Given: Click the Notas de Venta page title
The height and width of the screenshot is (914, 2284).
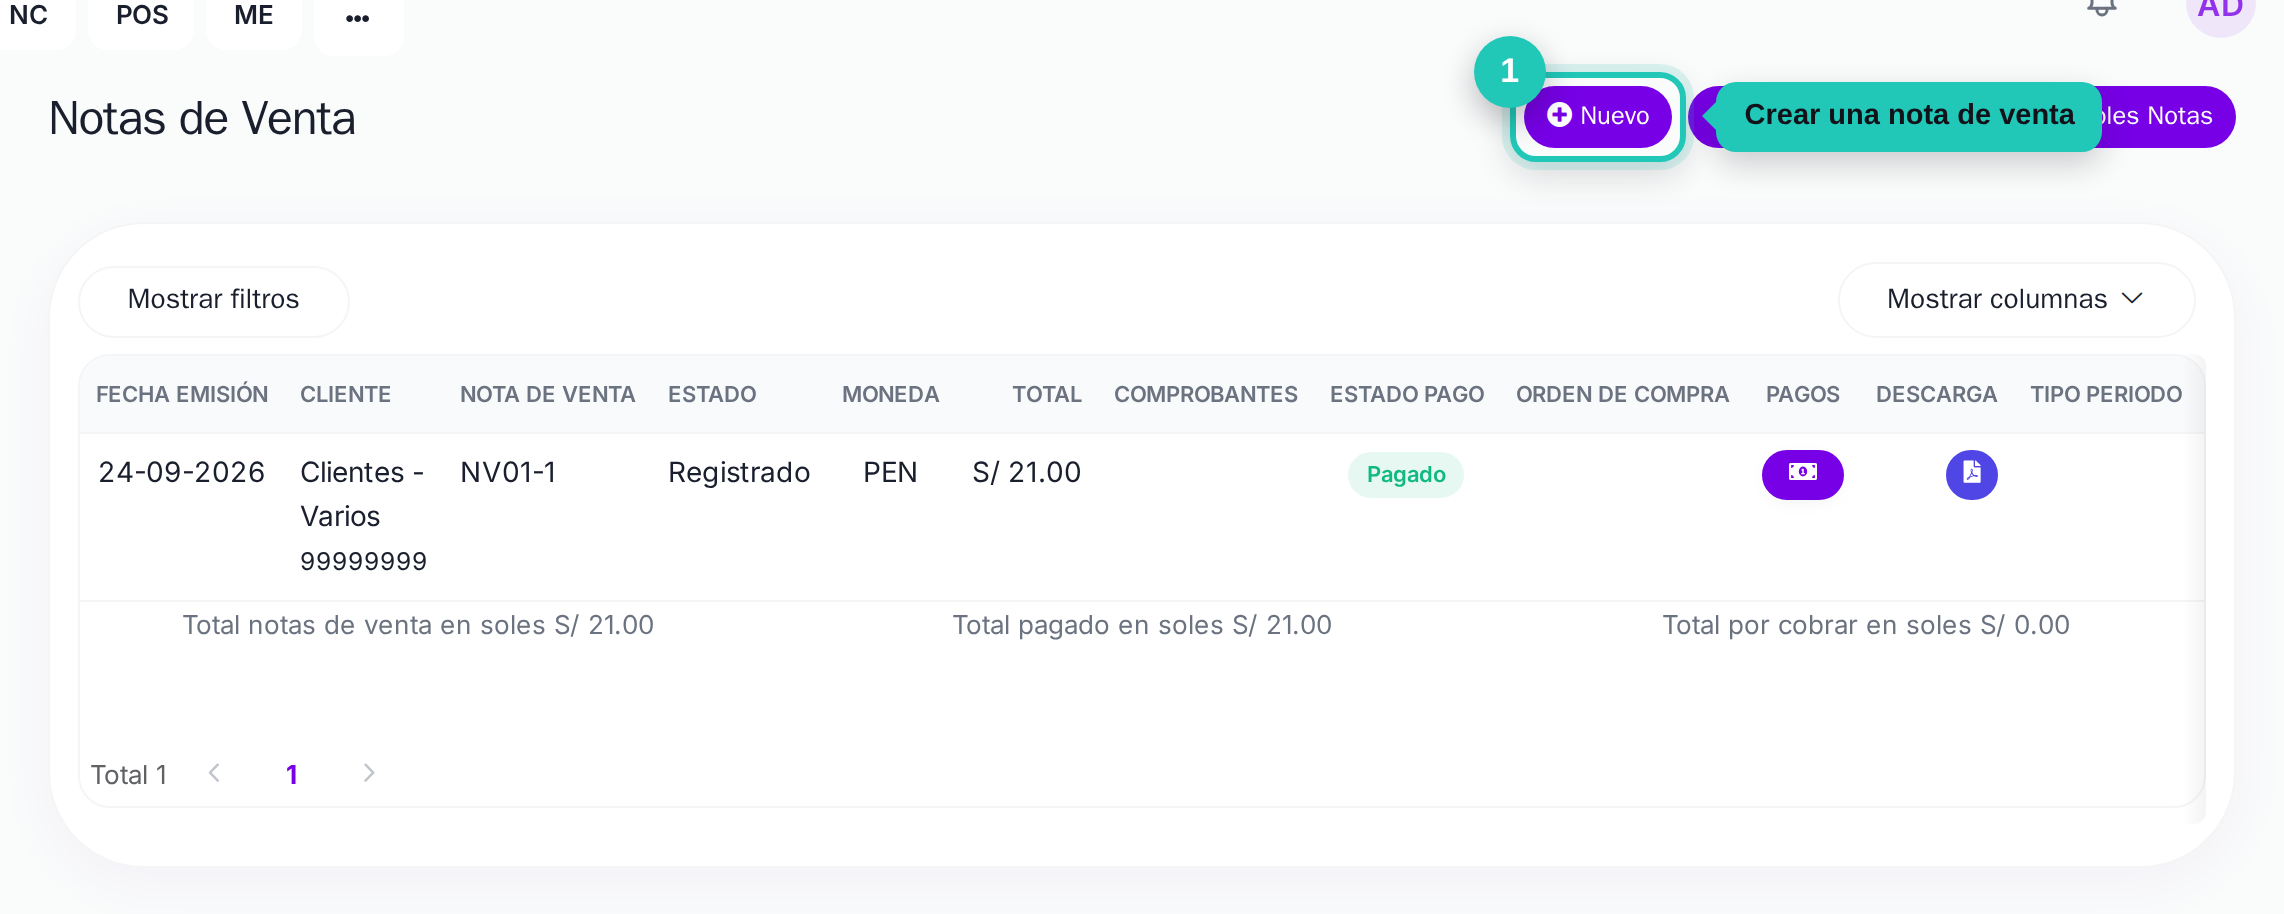Looking at the screenshot, I should 202,119.
